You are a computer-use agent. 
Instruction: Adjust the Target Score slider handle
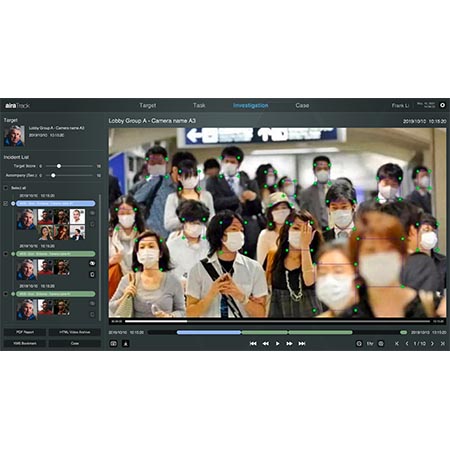tap(59, 166)
